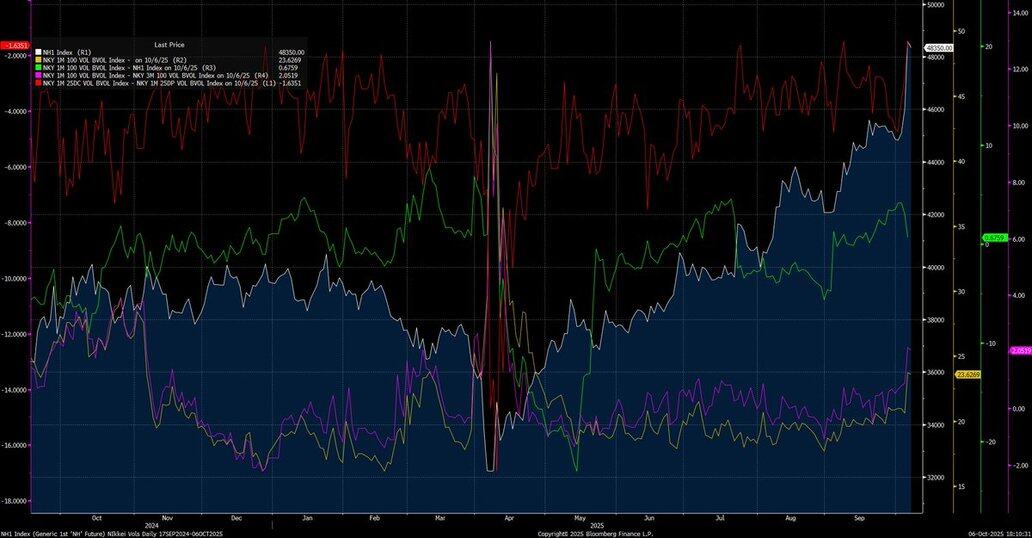This screenshot has height=538, width=1032.
Task: Click the 2024 year label below axis
Action: coord(152,525)
